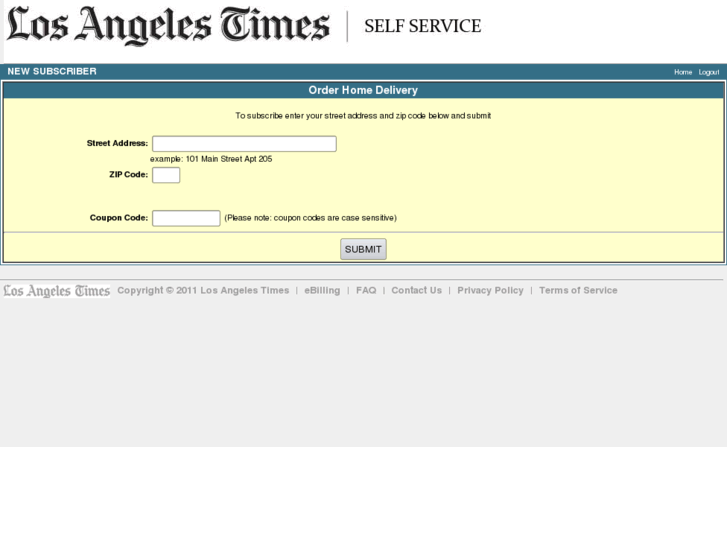Viewport: 727px width, 545px height.
Task: Click the example address hint text
Action: [x=211, y=159]
